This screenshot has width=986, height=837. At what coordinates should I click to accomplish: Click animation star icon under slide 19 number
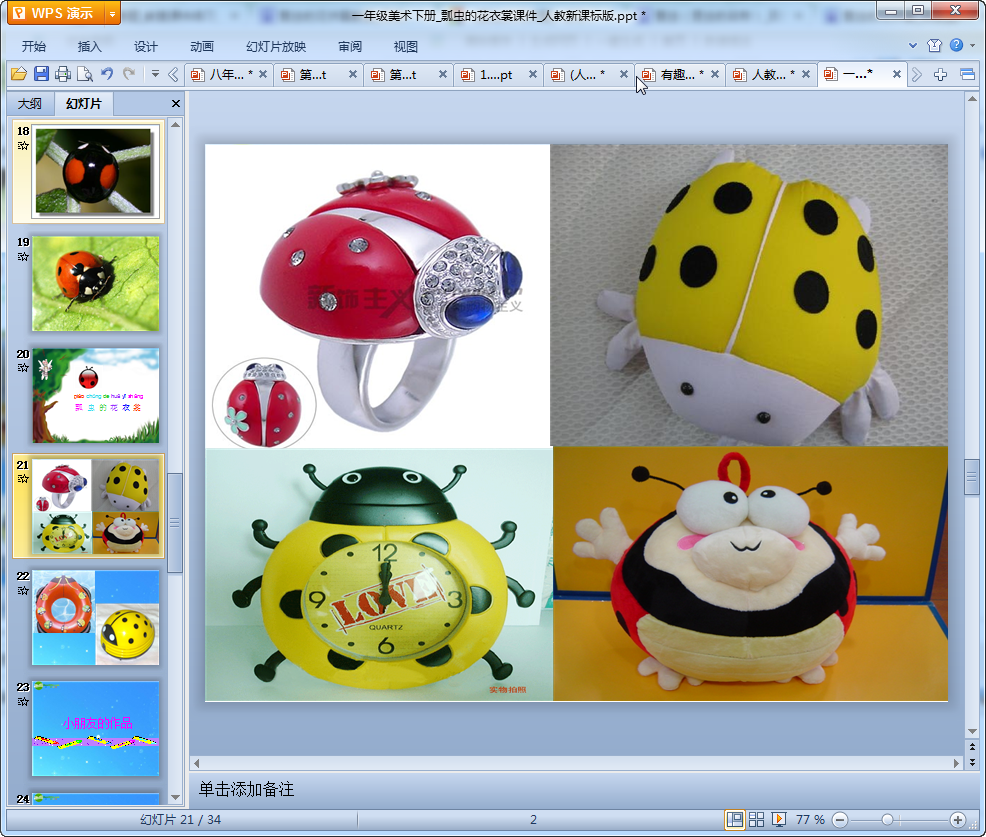pos(23,257)
